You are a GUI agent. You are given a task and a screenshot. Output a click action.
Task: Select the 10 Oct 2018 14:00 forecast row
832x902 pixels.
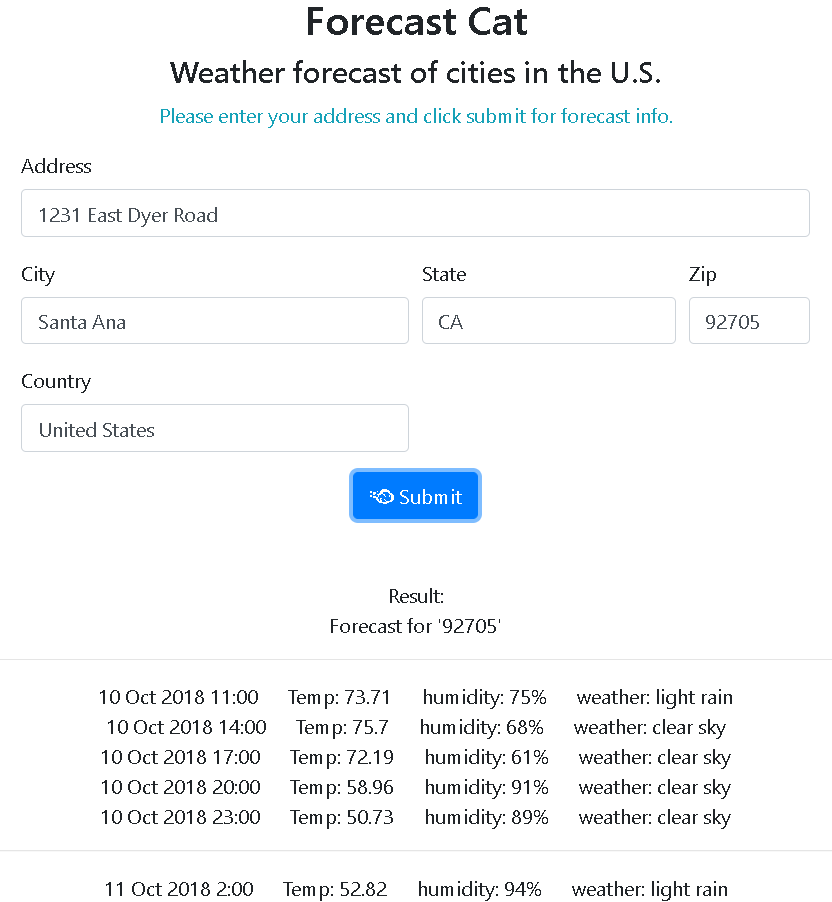pyautogui.click(x=415, y=727)
